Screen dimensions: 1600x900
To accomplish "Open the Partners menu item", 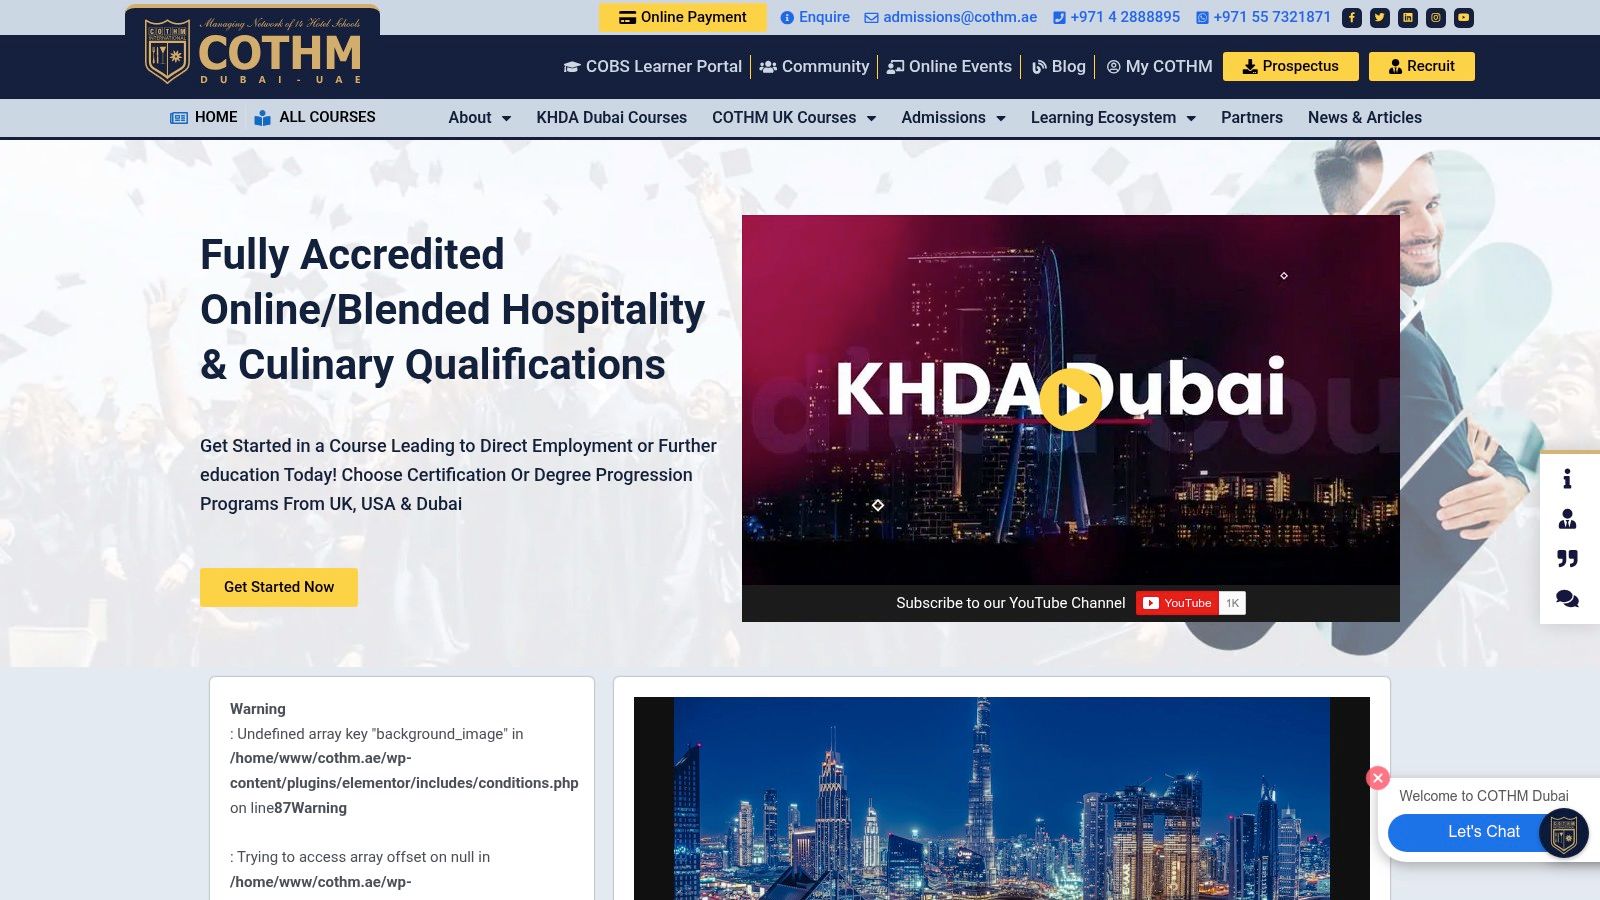I will tap(1251, 117).
